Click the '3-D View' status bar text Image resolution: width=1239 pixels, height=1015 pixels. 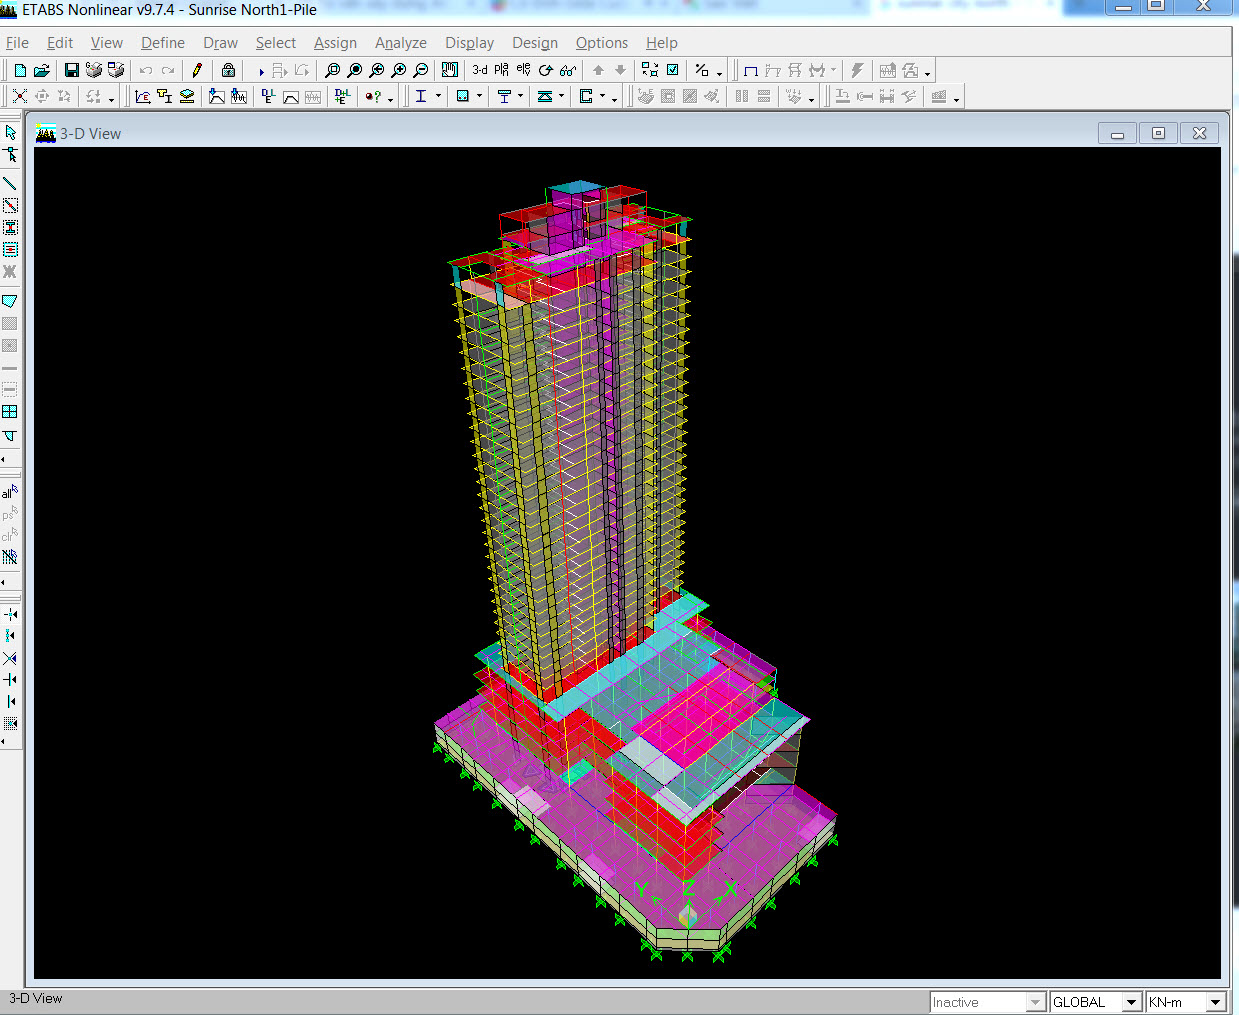point(36,998)
